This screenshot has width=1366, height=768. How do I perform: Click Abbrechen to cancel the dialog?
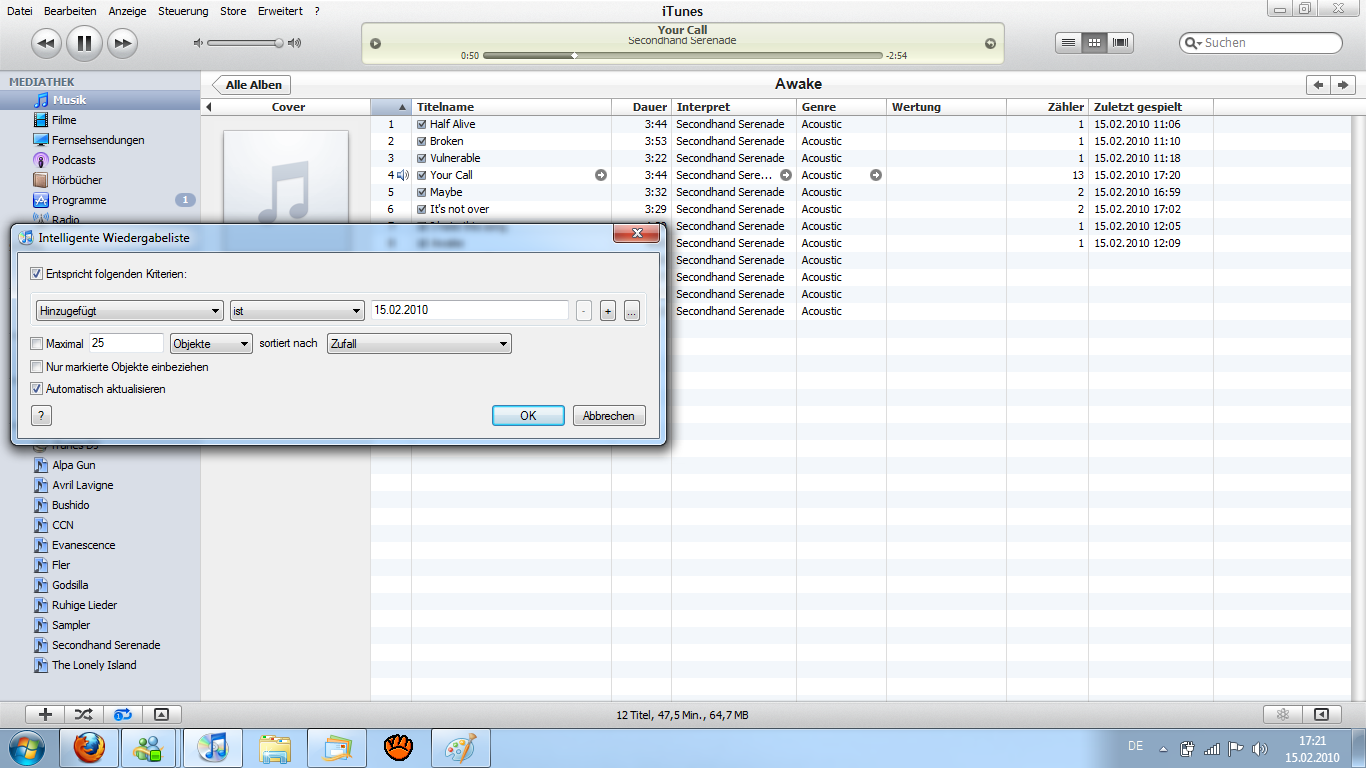tap(609, 416)
